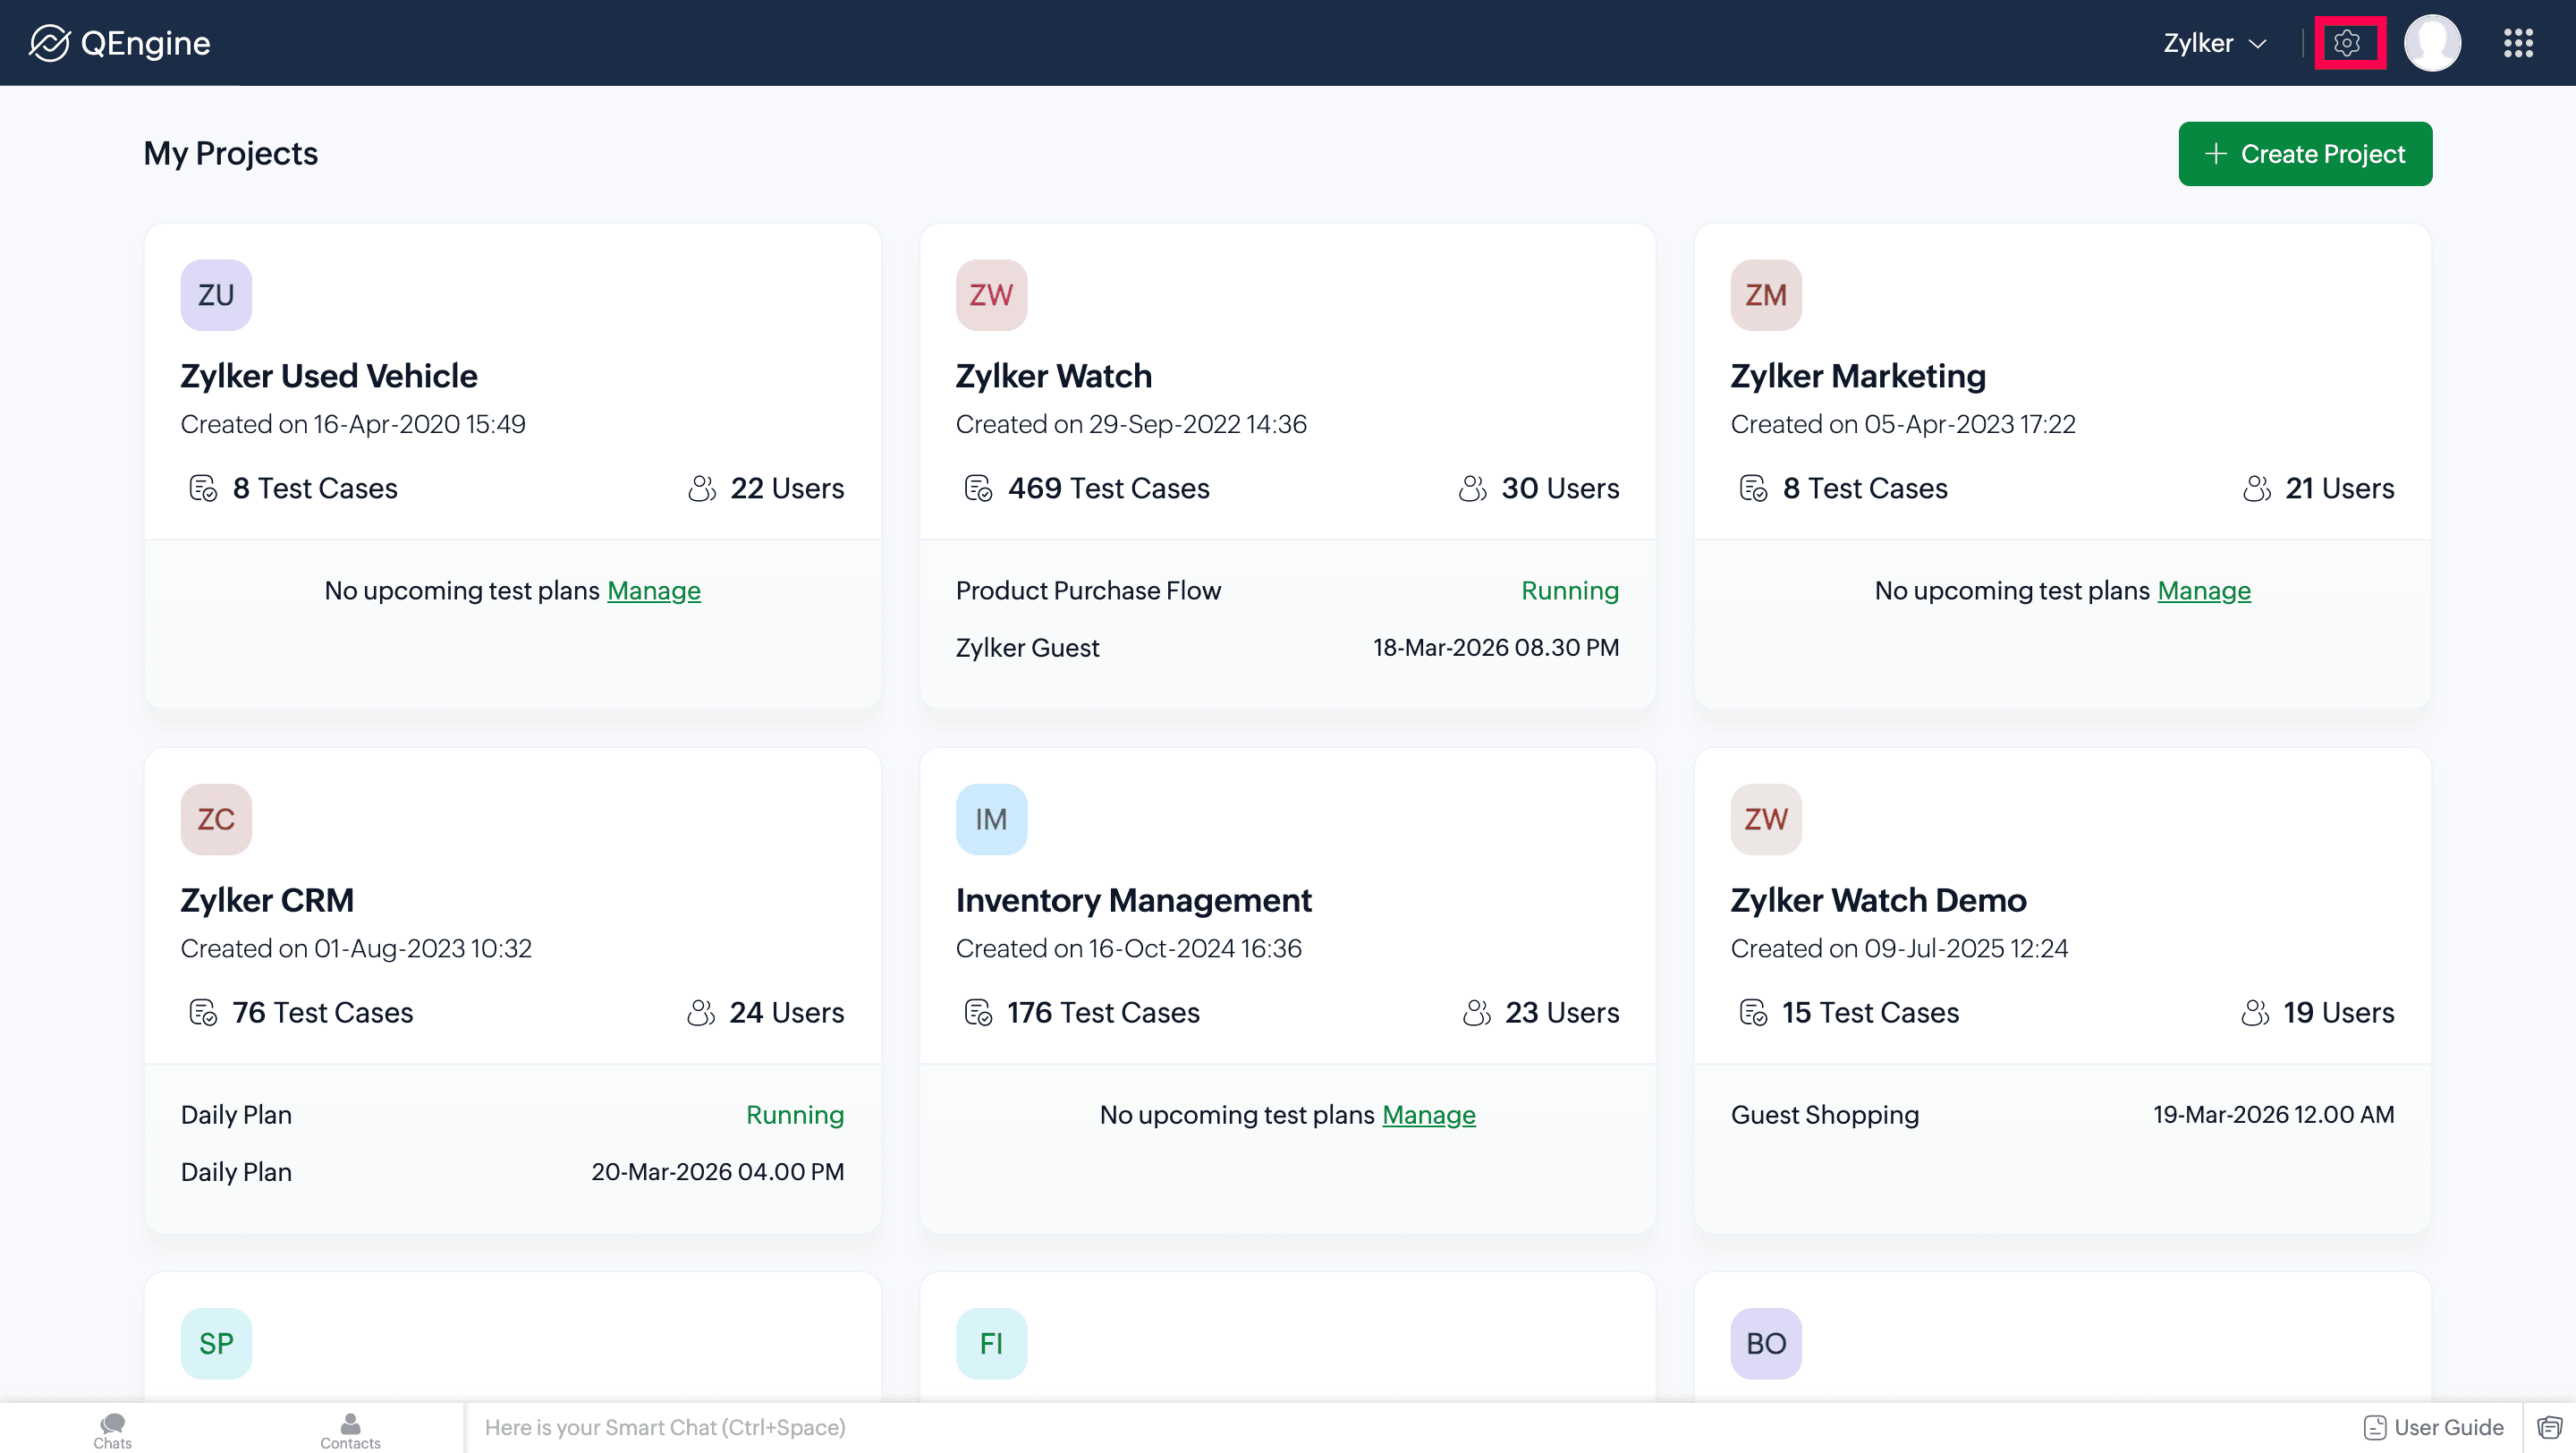Open the ZU project avatar
This screenshot has height=1453, width=2576.
click(216, 295)
